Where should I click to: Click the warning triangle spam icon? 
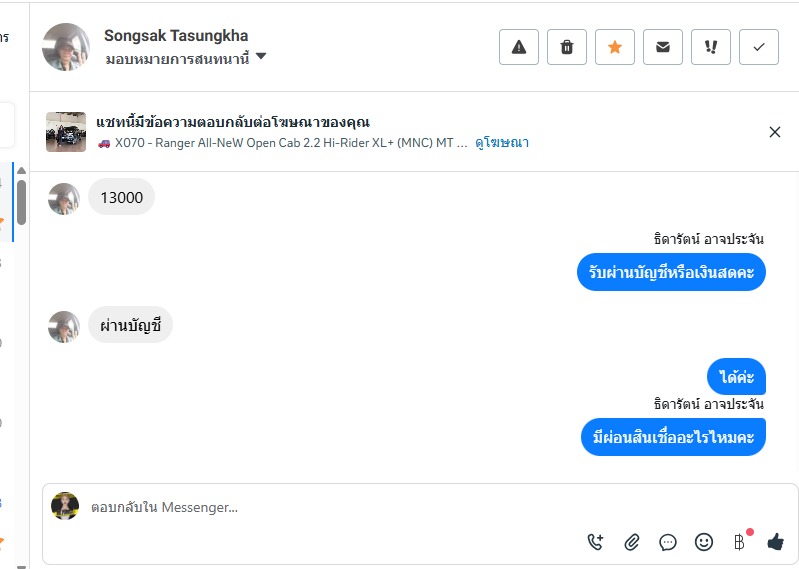[x=519, y=47]
